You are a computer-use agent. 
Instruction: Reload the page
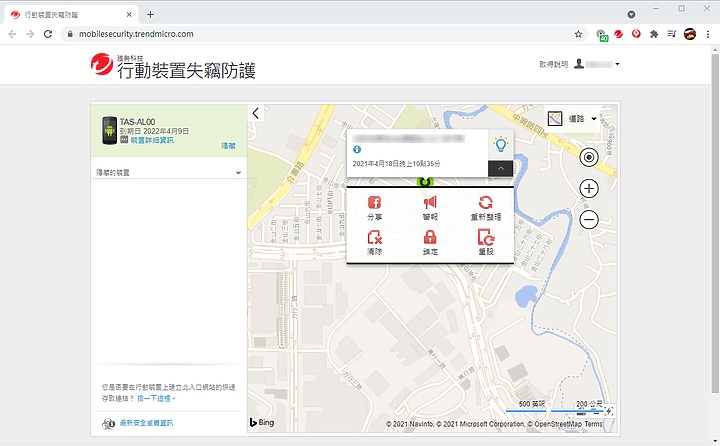[x=48, y=34]
